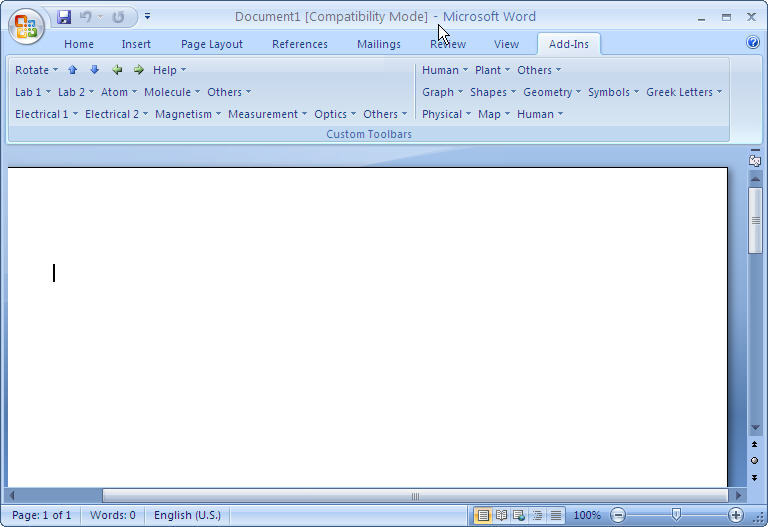Open the Lab 2 dropdown
This screenshot has width=768, height=527.
tap(75, 92)
